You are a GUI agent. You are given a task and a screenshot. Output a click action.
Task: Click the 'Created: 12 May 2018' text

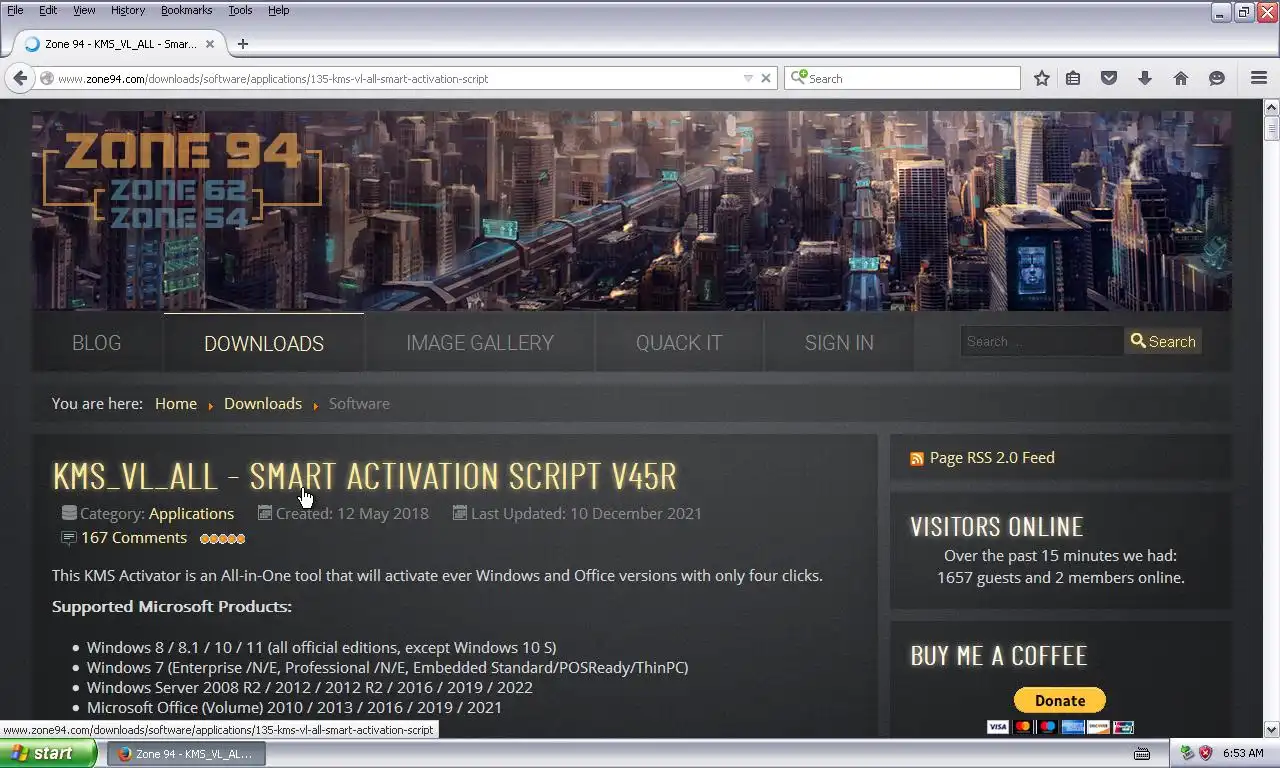[352, 513]
